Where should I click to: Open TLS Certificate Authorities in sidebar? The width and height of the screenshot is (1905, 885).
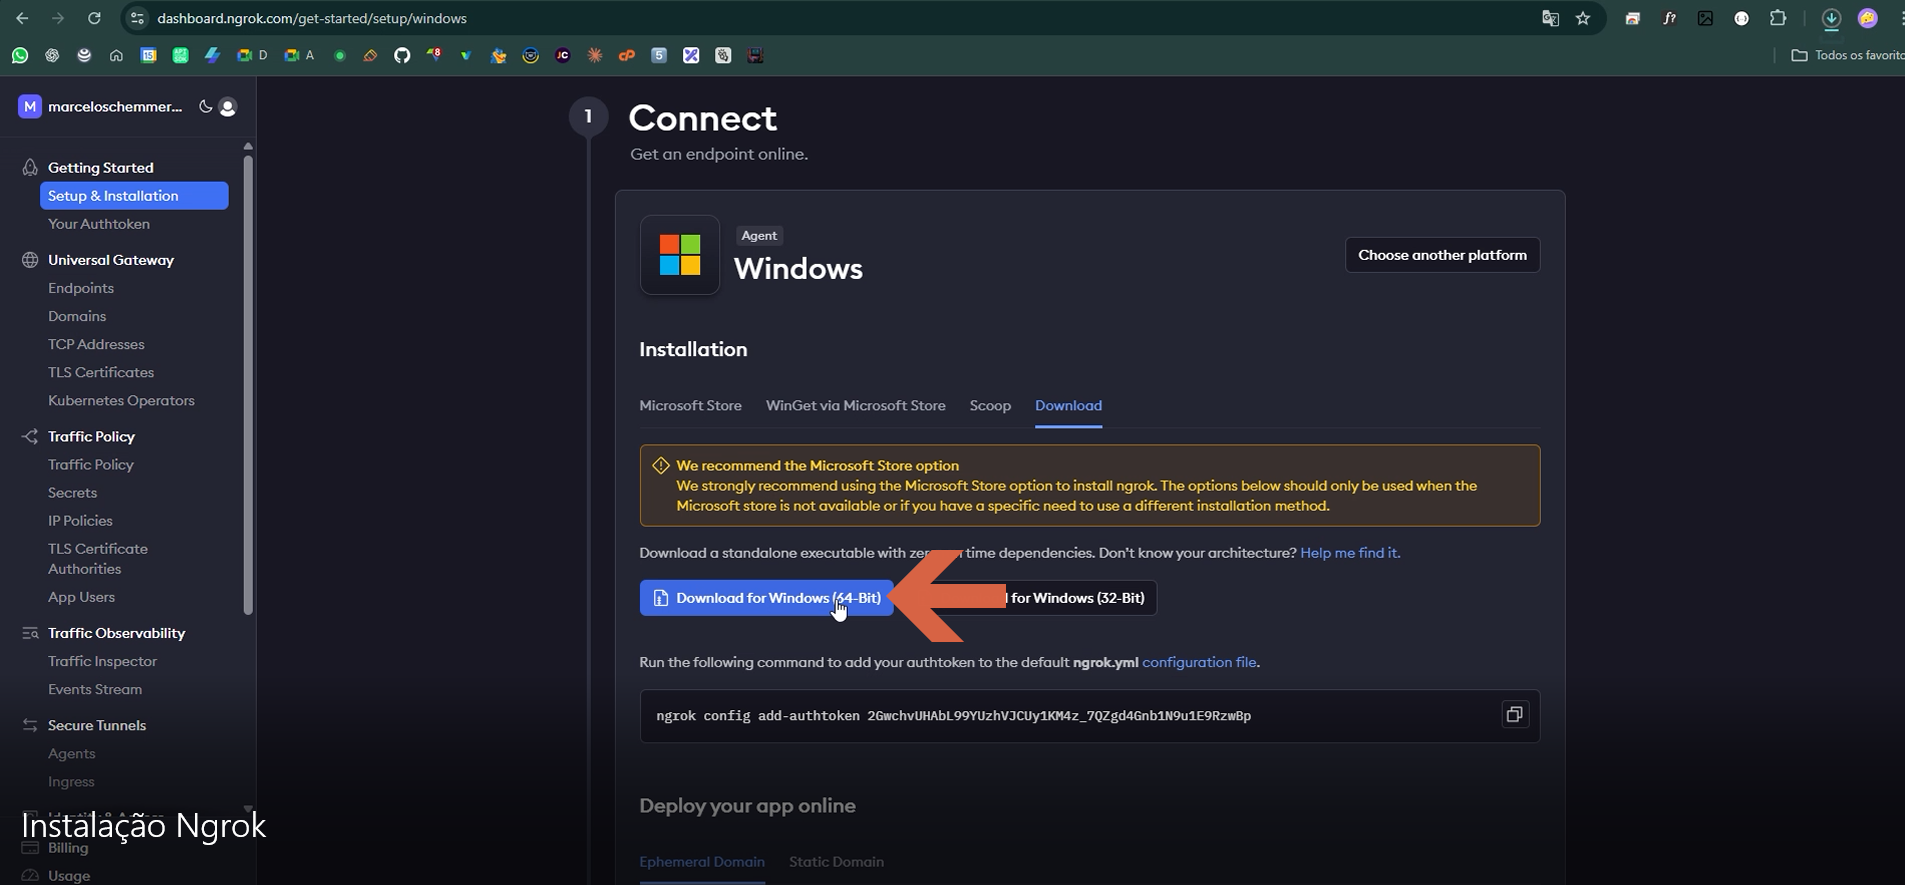98,558
